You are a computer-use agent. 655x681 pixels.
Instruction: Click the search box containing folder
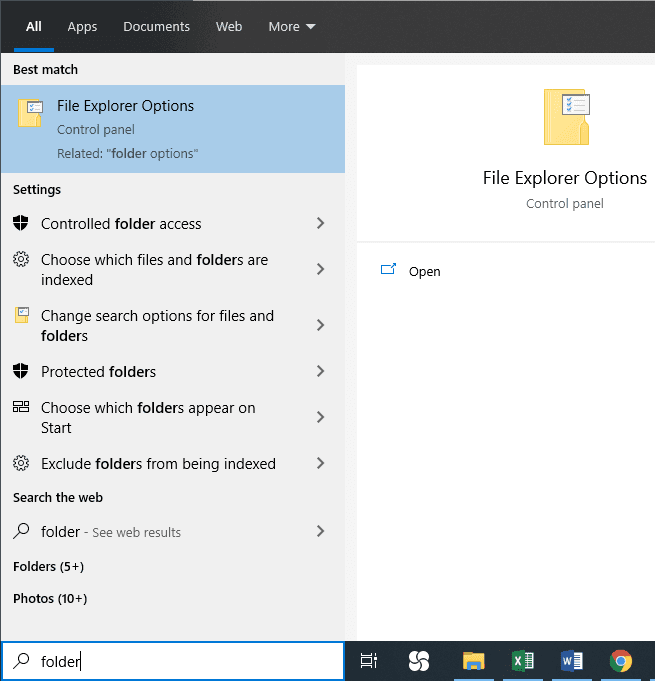180,661
